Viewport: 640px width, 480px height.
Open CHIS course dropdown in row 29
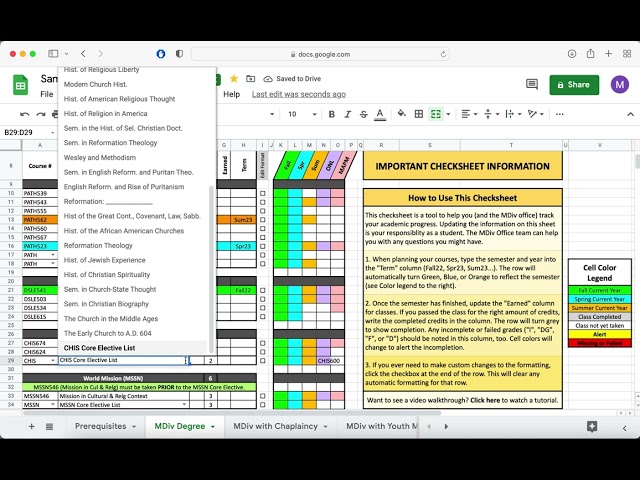click(x=53, y=361)
